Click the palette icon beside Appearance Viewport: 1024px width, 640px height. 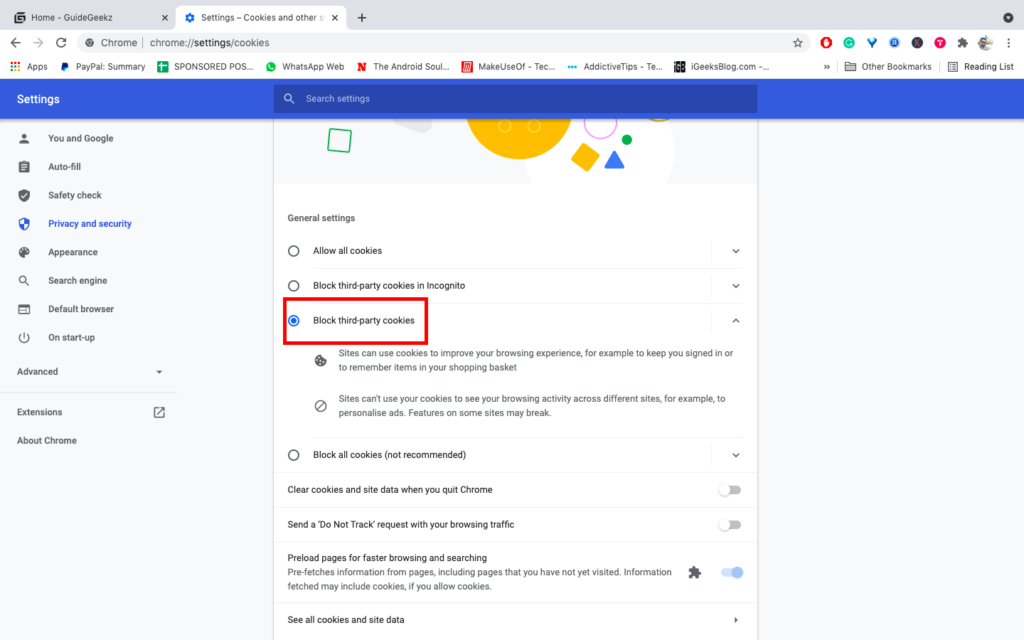(24, 252)
